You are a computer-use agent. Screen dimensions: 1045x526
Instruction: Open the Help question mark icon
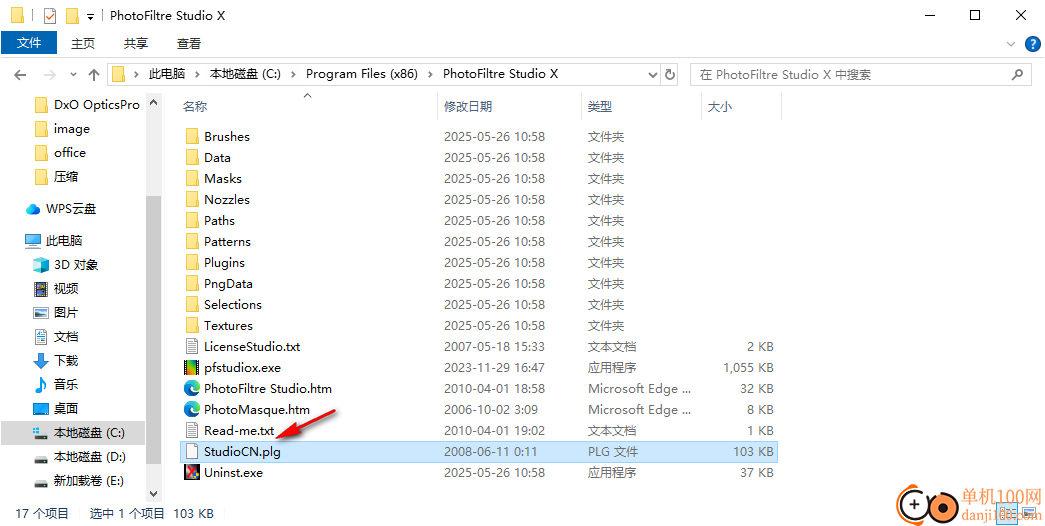(1032, 44)
